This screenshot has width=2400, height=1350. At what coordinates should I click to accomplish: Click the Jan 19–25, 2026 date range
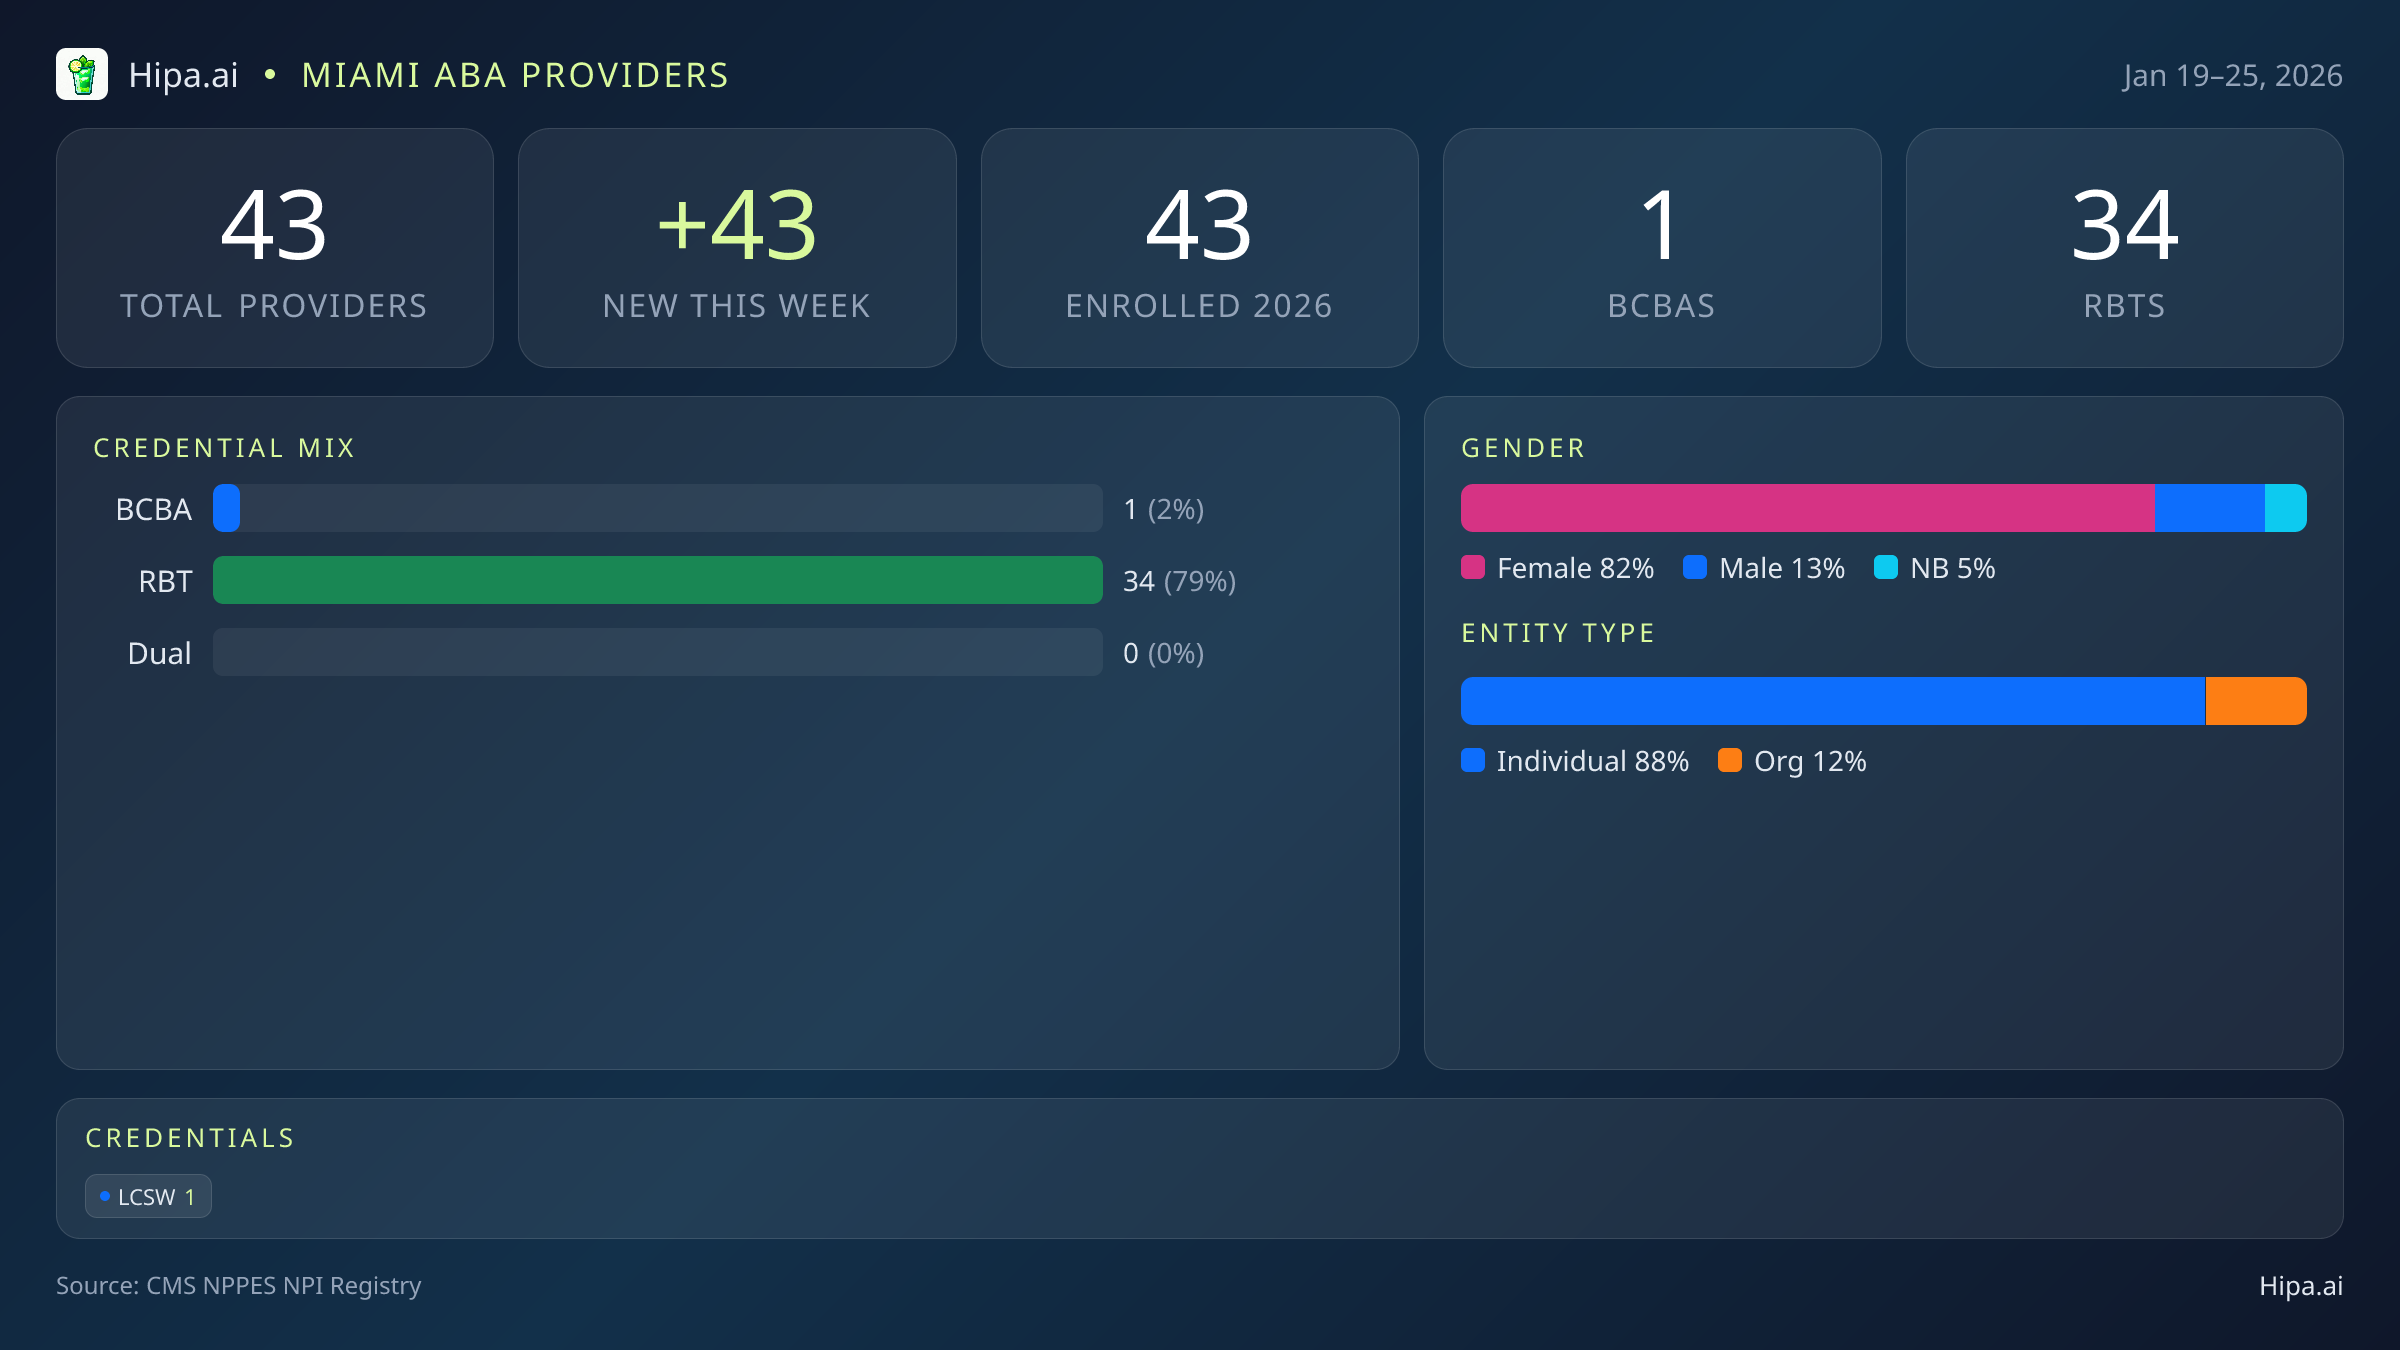[2232, 76]
